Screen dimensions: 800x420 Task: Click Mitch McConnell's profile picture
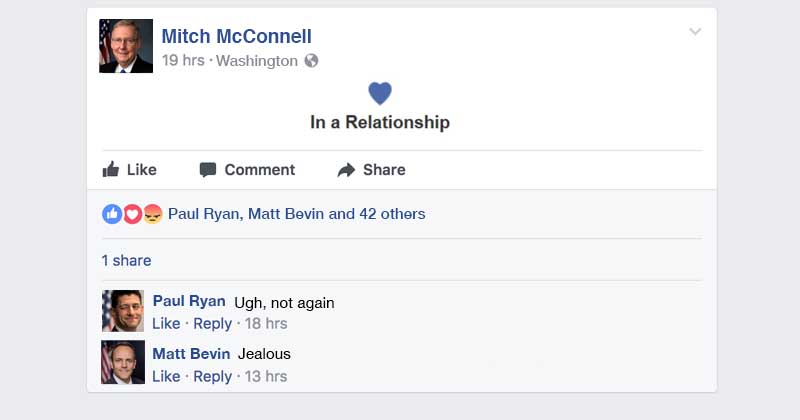tap(126, 46)
